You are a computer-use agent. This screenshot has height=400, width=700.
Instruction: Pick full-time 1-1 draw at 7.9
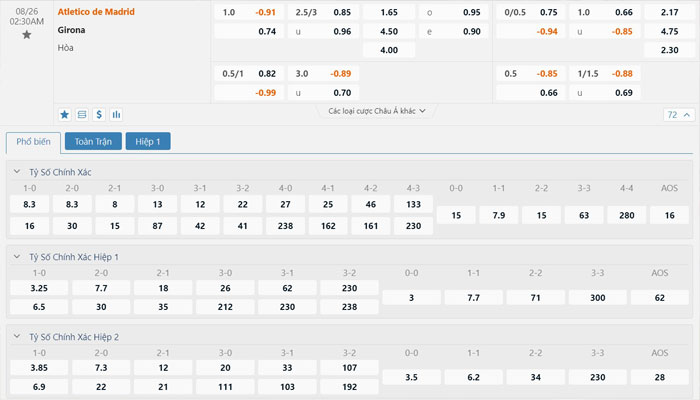(499, 215)
